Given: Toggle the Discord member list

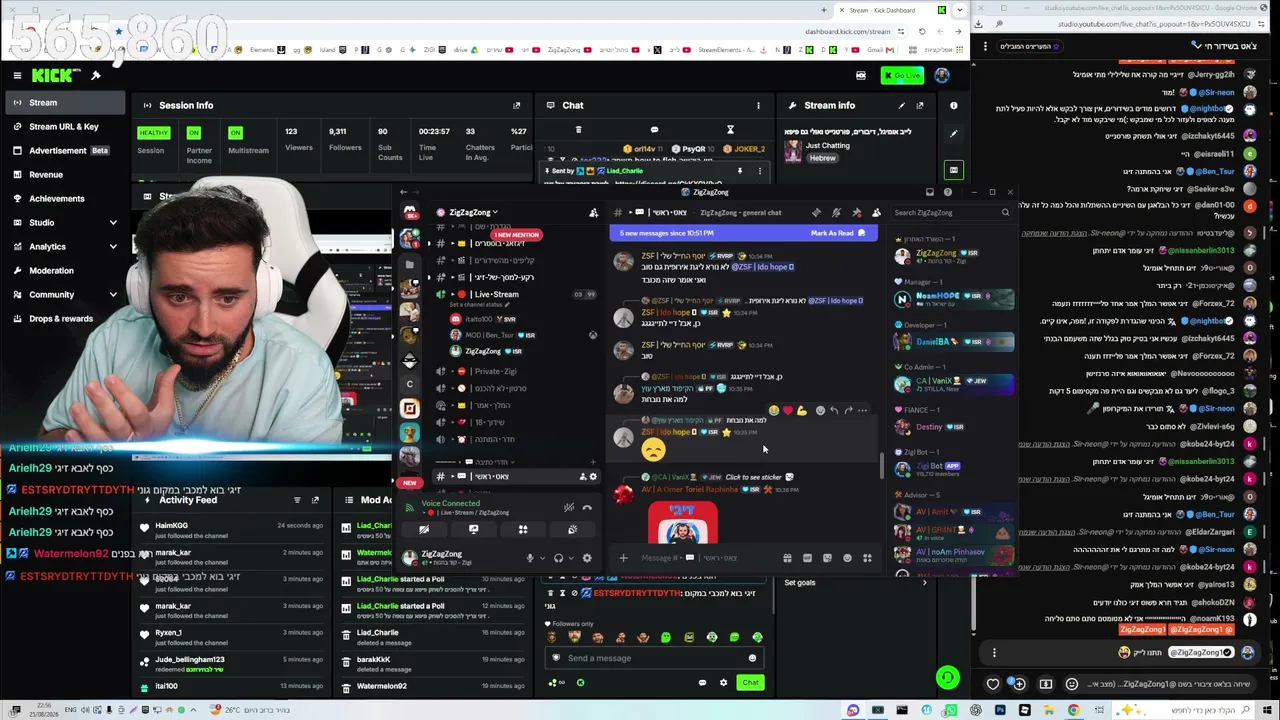Looking at the screenshot, I should click(877, 212).
